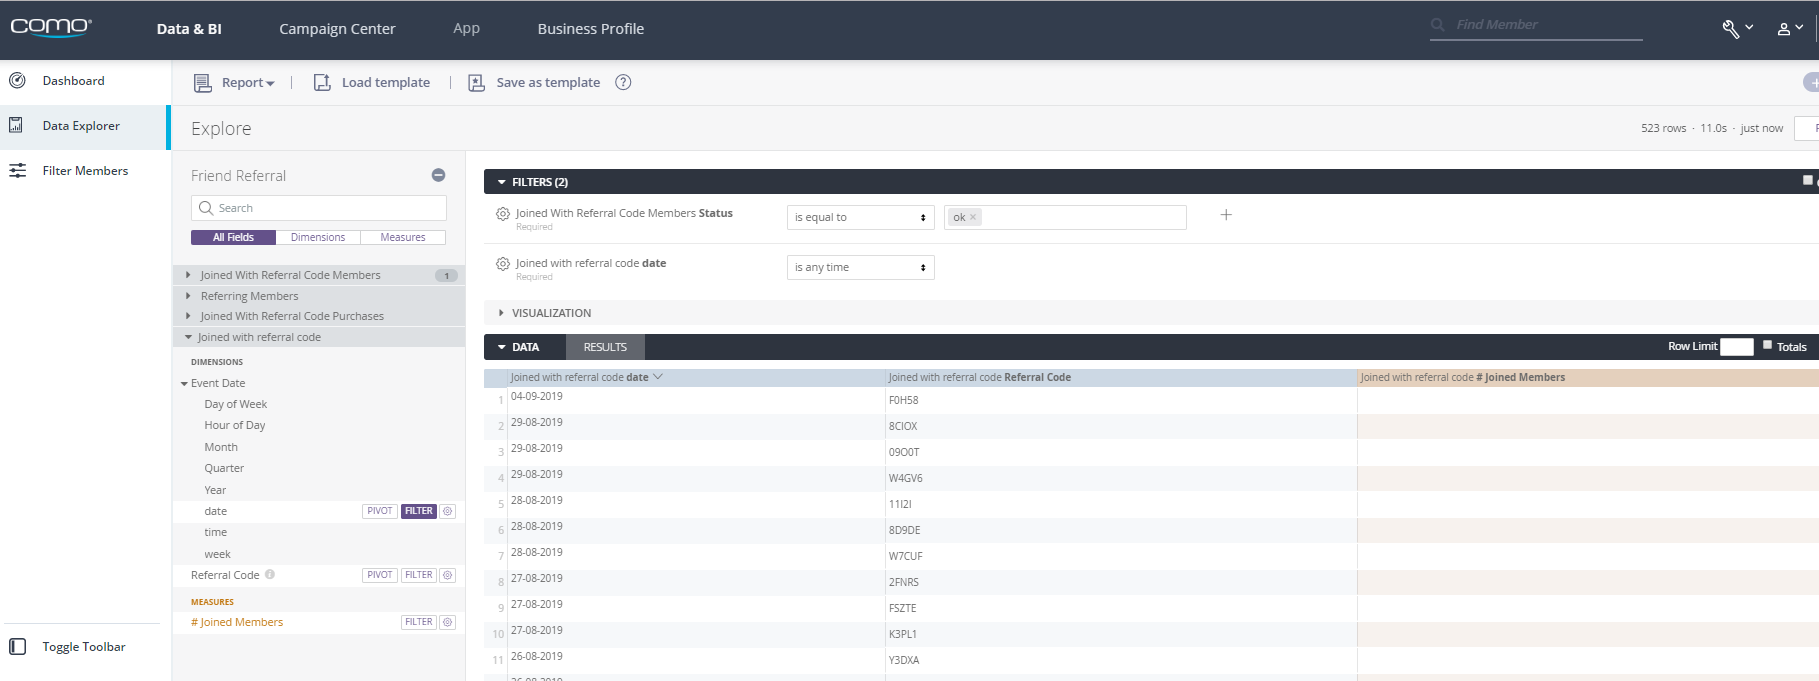Screen dimensions: 1819x681
Task: Click the Toggle Toolbar sidebar icon
Action: tap(18, 647)
